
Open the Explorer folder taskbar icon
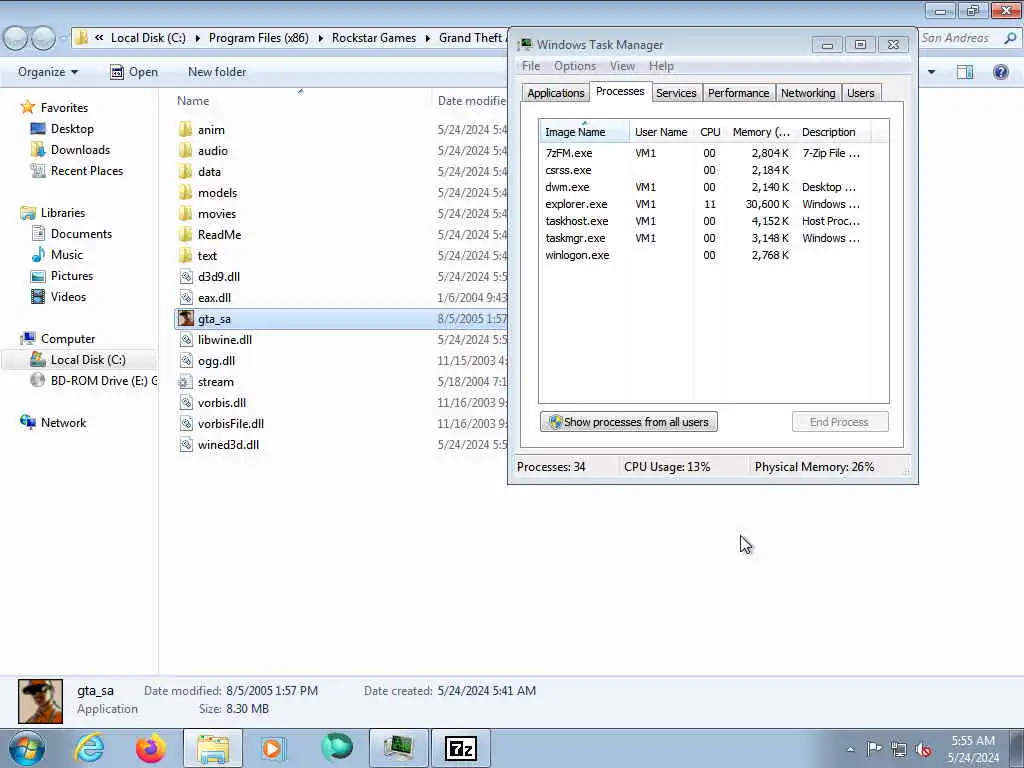point(213,748)
